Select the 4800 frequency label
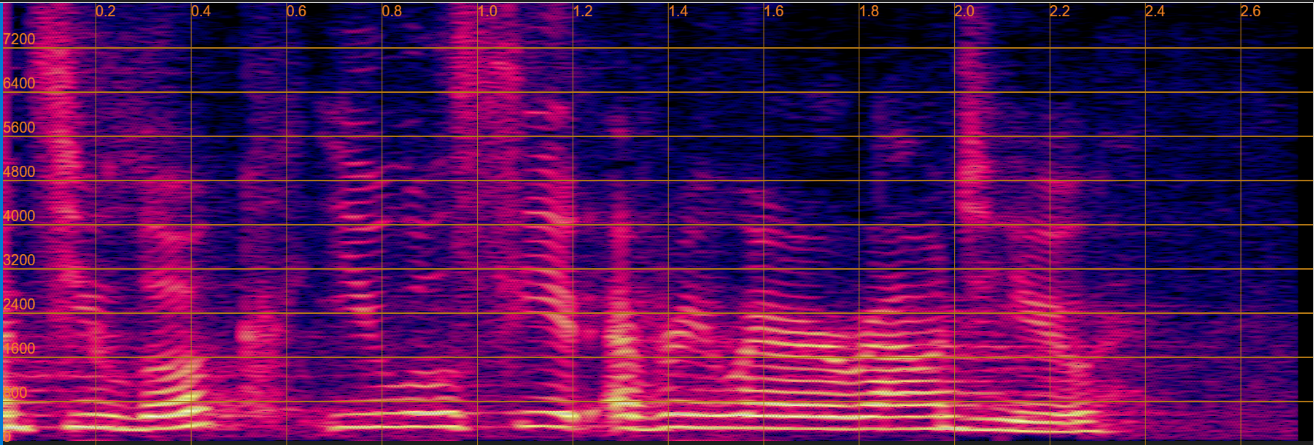The height and width of the screenshot is (445, 1314). pyautogui.click(x=20, y=172)
